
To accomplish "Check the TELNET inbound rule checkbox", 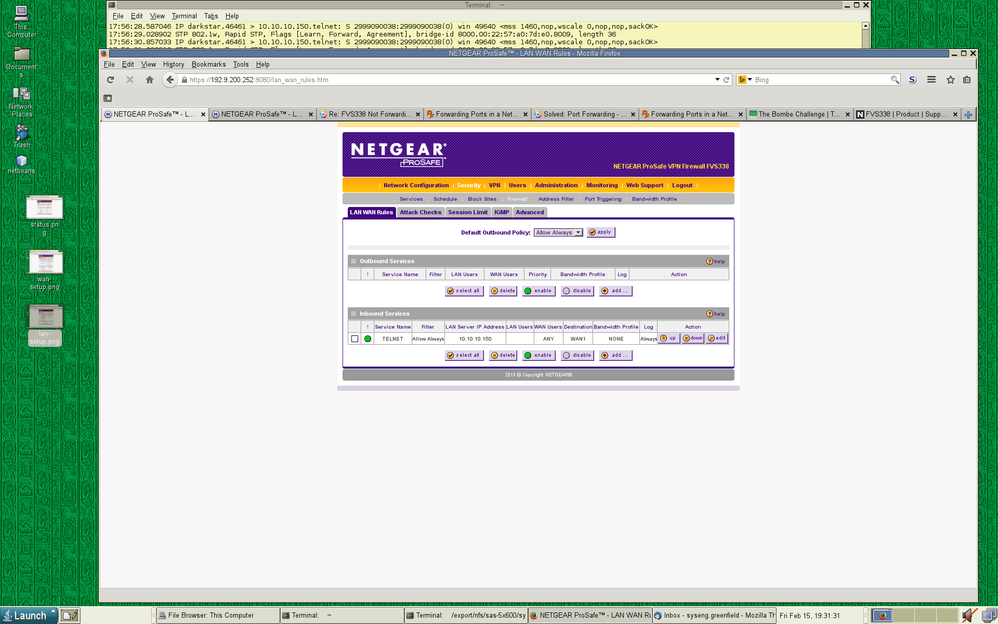I will pos(354,339).
